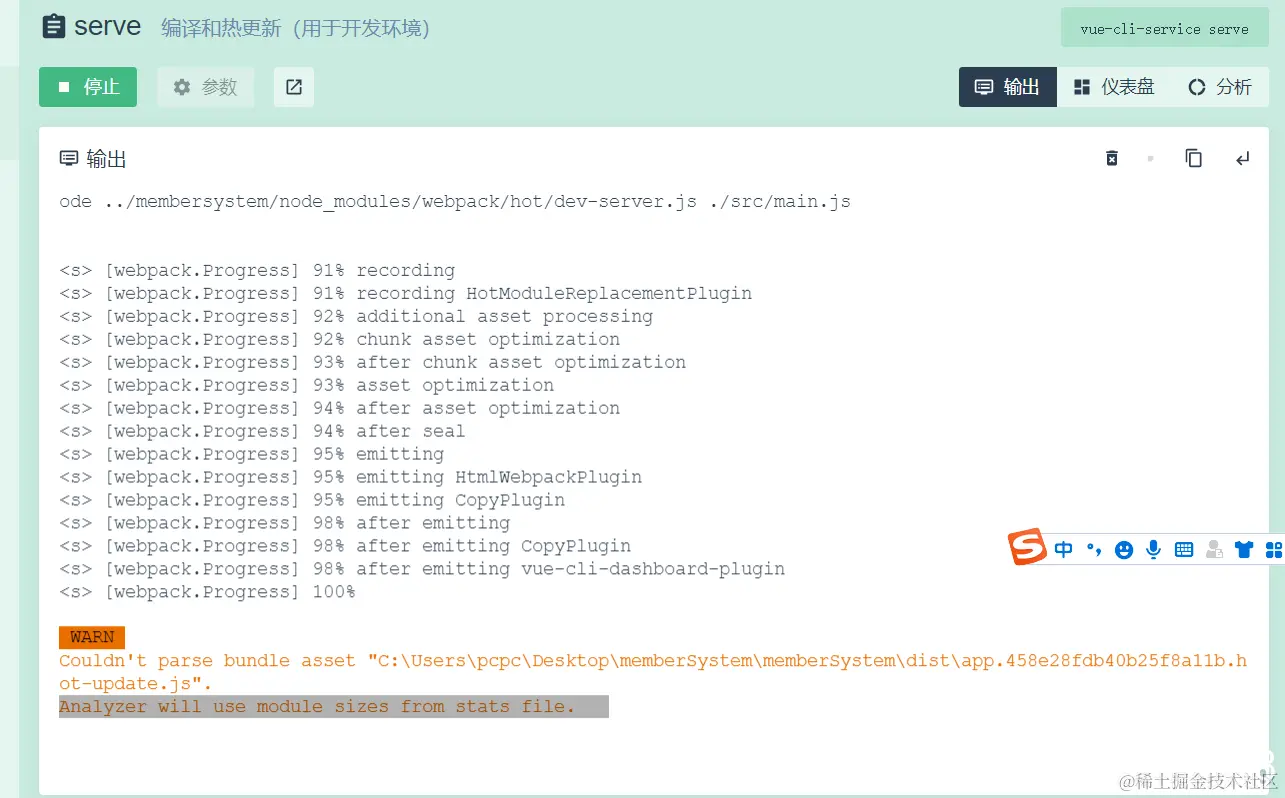This screenshot has width=1285, height=798.
Task: Click the orange WARN badge
Action: point(92,637)
